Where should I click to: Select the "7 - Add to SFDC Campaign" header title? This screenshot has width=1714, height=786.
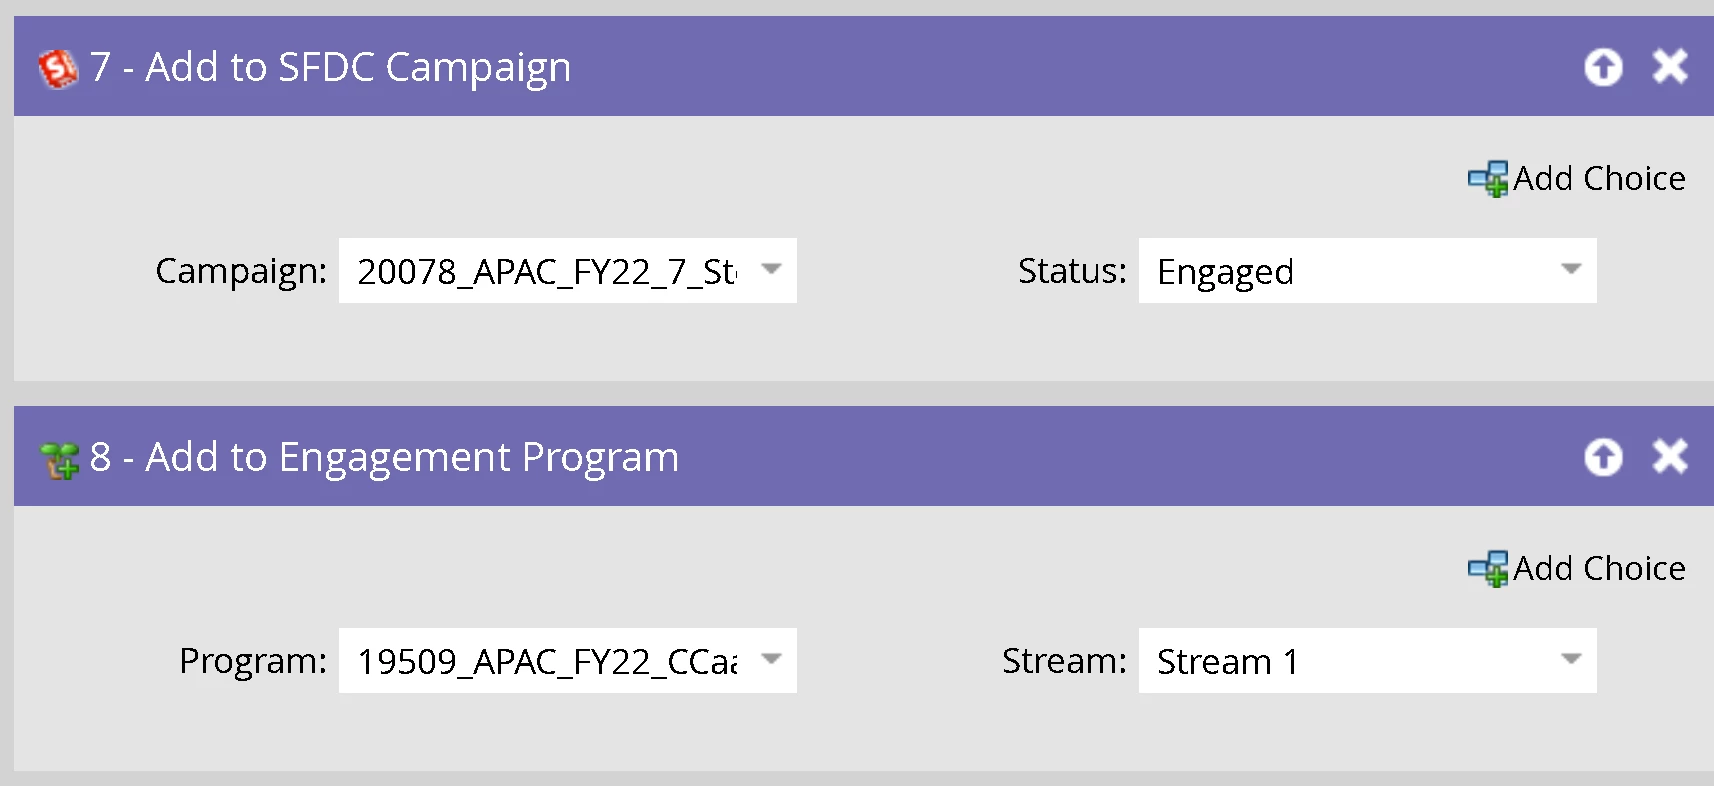pyautogui.click(x=330, y=67)
